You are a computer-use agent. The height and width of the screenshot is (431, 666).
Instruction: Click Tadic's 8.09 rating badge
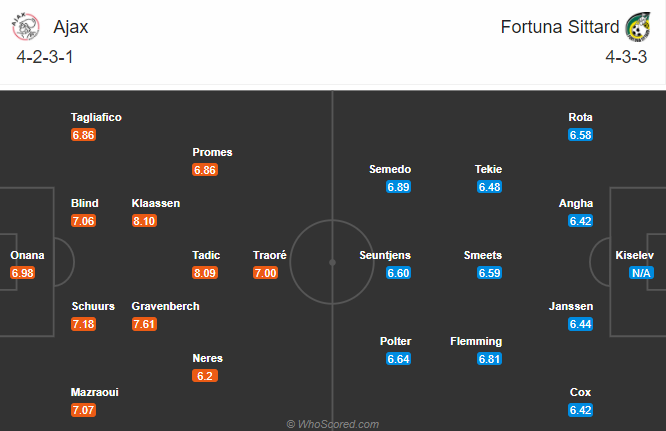pyautogui.click(x=206, y=272)
